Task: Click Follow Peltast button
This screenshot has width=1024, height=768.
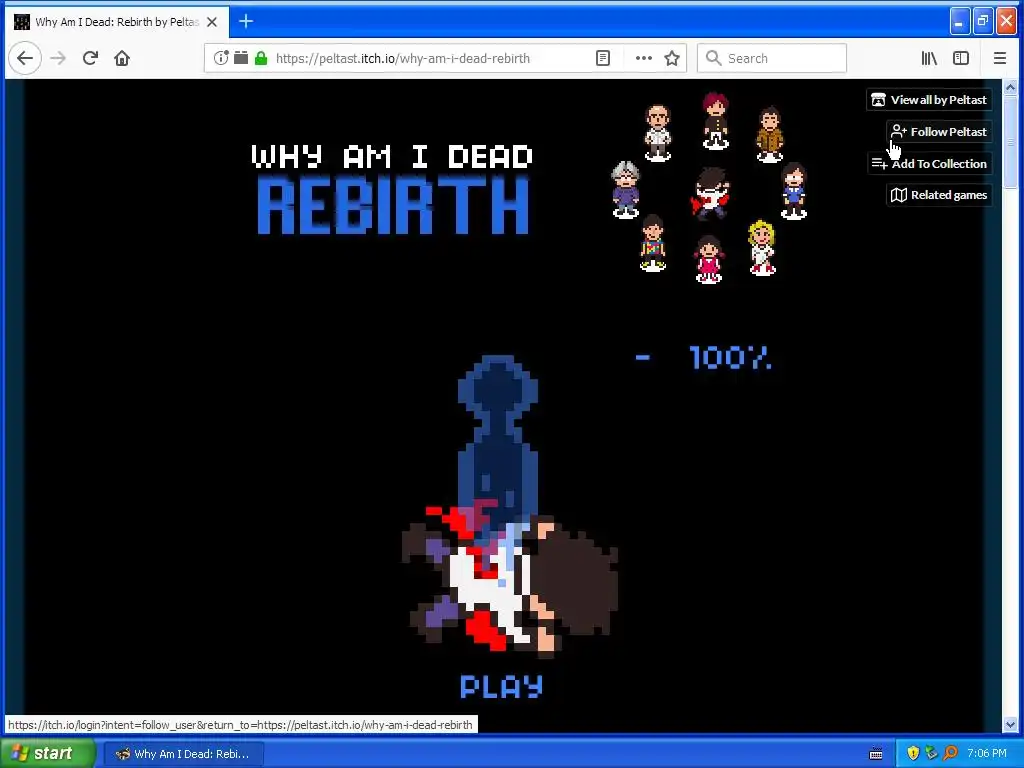Action: [939, 132]
